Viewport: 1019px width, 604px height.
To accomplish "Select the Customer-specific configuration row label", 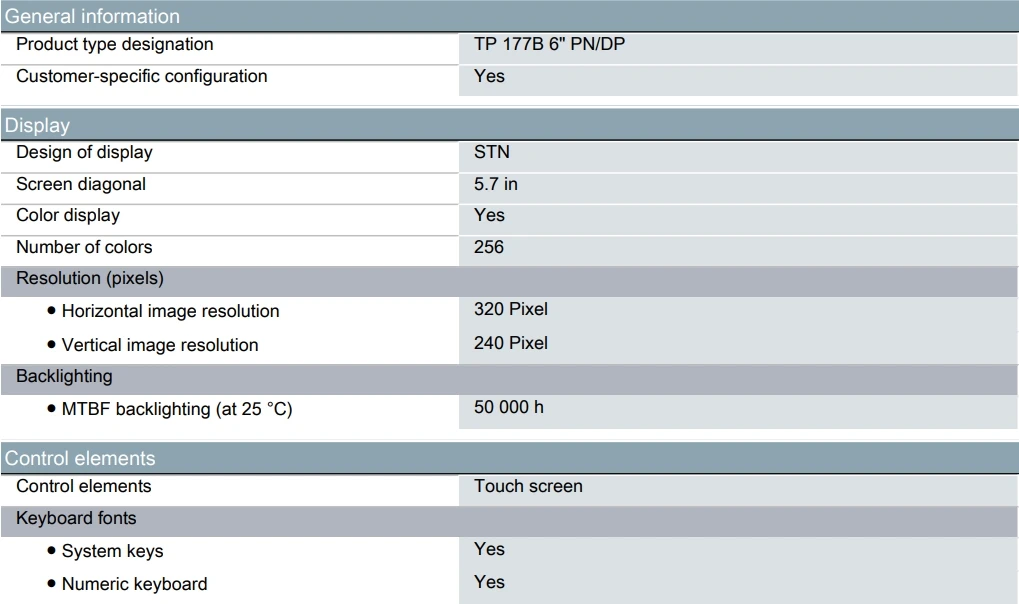I will click(x=141, y=76).
